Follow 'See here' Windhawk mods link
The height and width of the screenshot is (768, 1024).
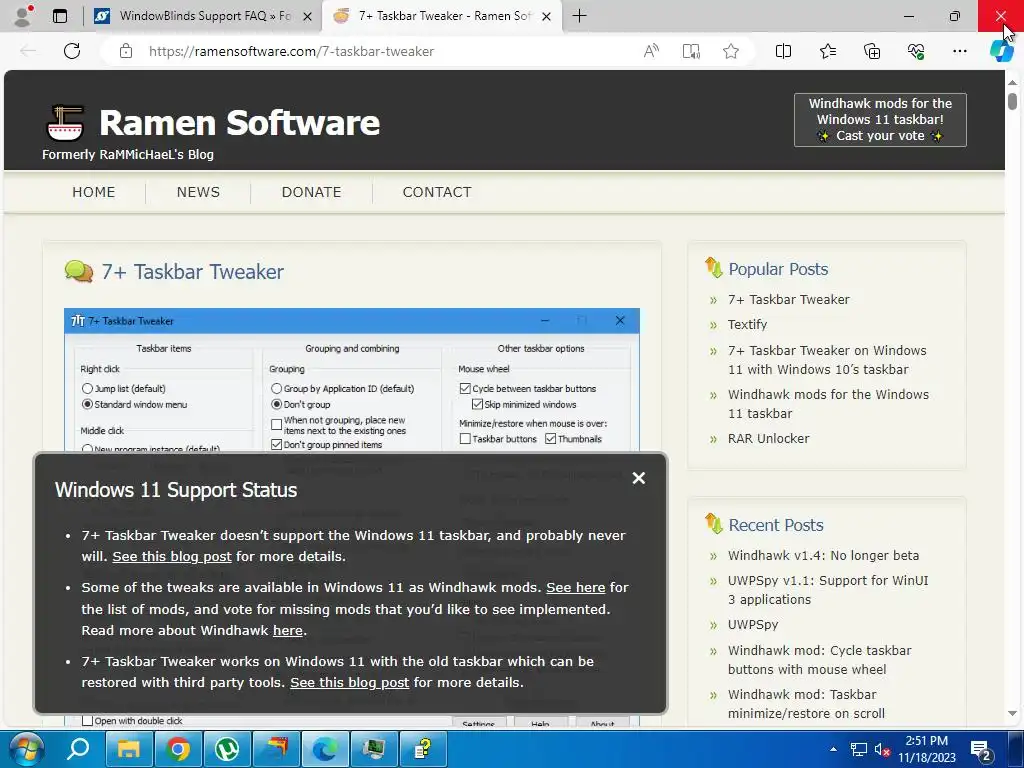click(575, 587)
